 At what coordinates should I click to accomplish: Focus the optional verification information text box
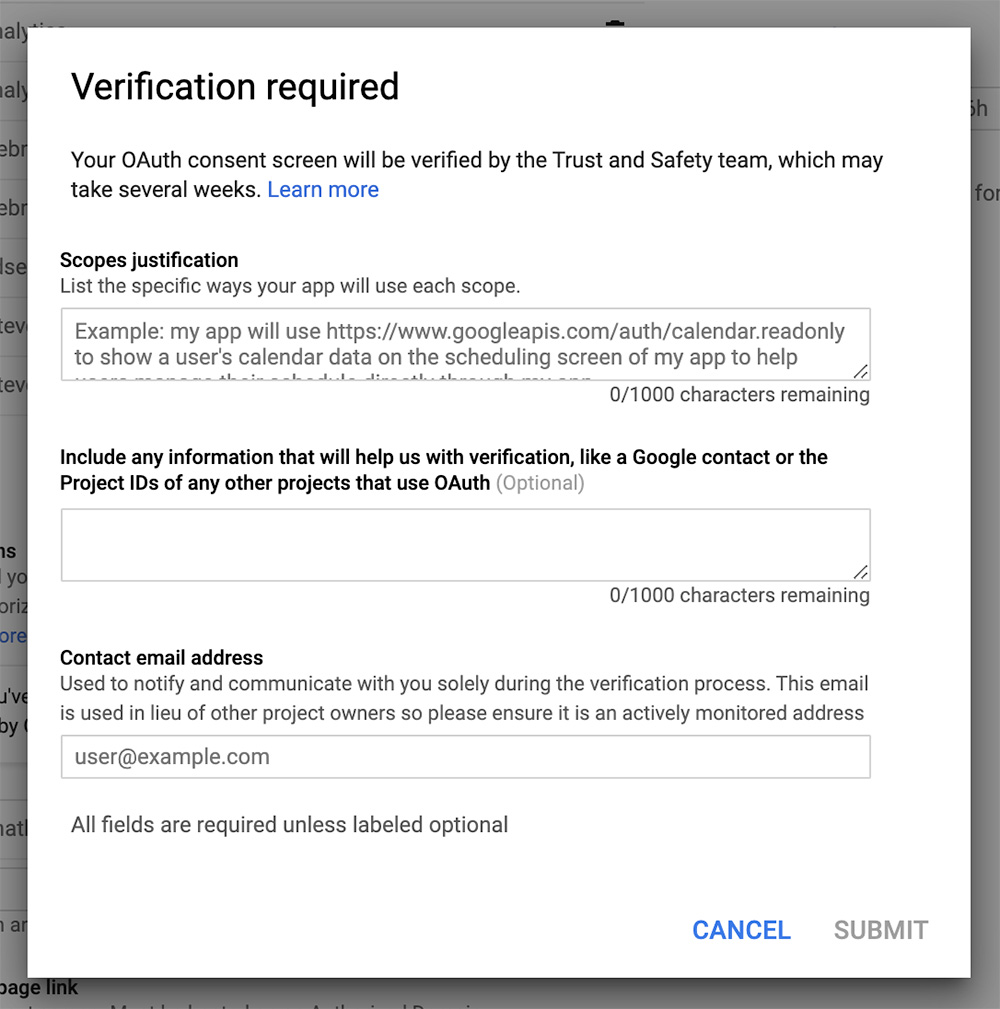[x=465, y=545]
